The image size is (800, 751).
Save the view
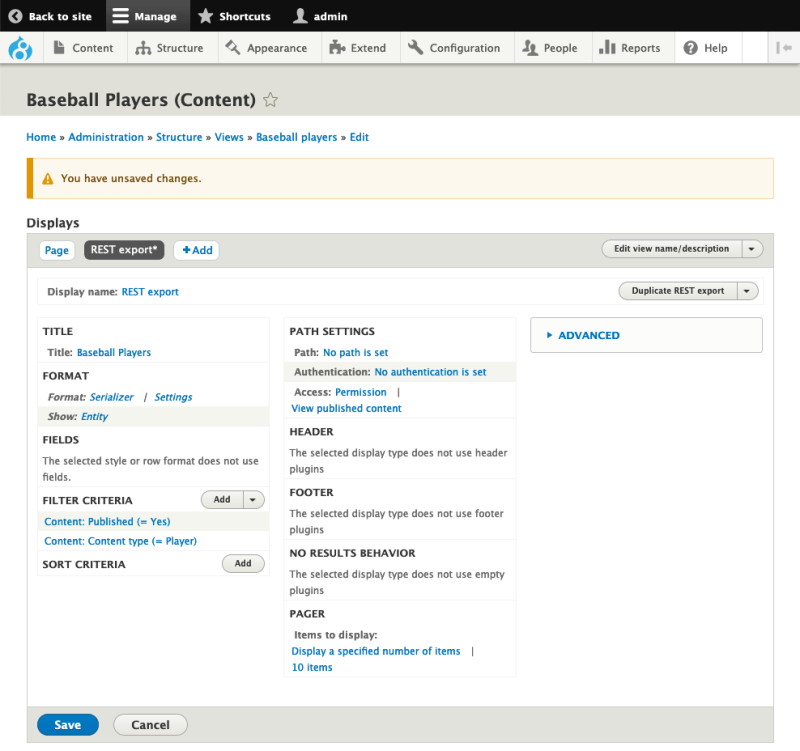(x=68, y=725)
